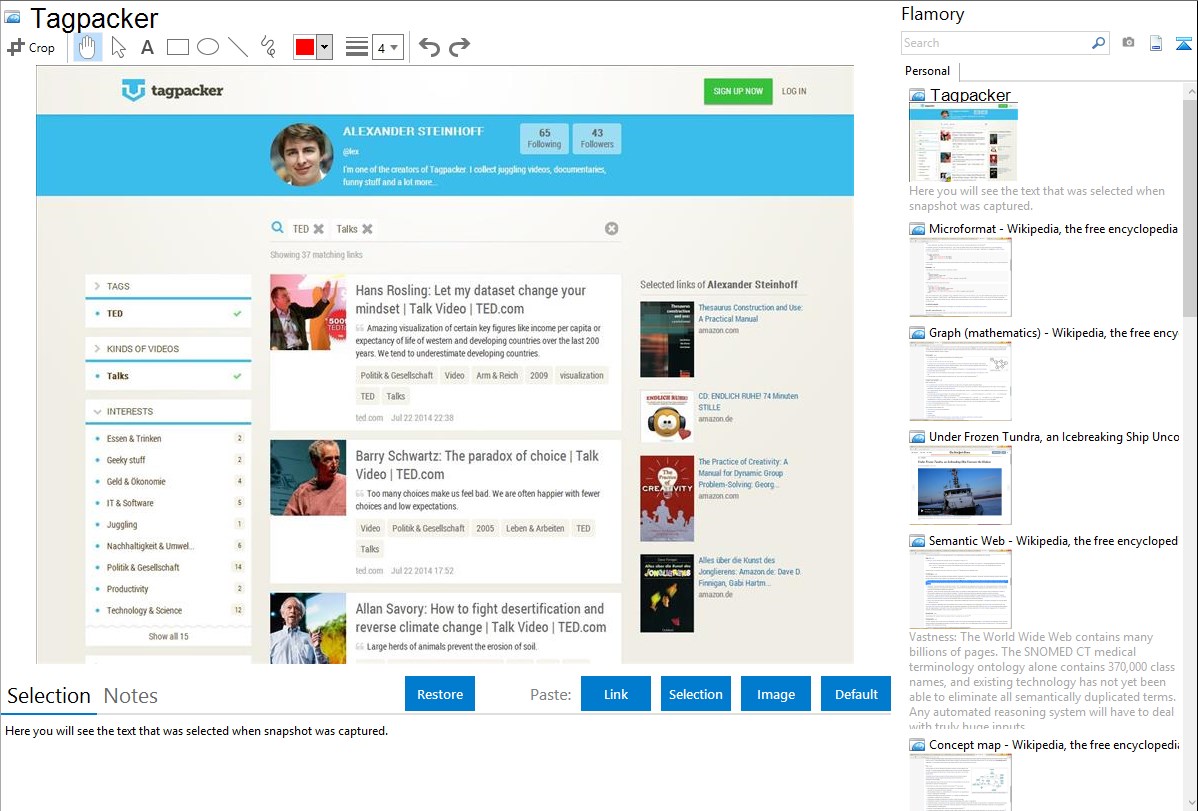Click the SIGN UP NOW button
The height and width of the screenshot is (811, 1198).
coord(738,91)
